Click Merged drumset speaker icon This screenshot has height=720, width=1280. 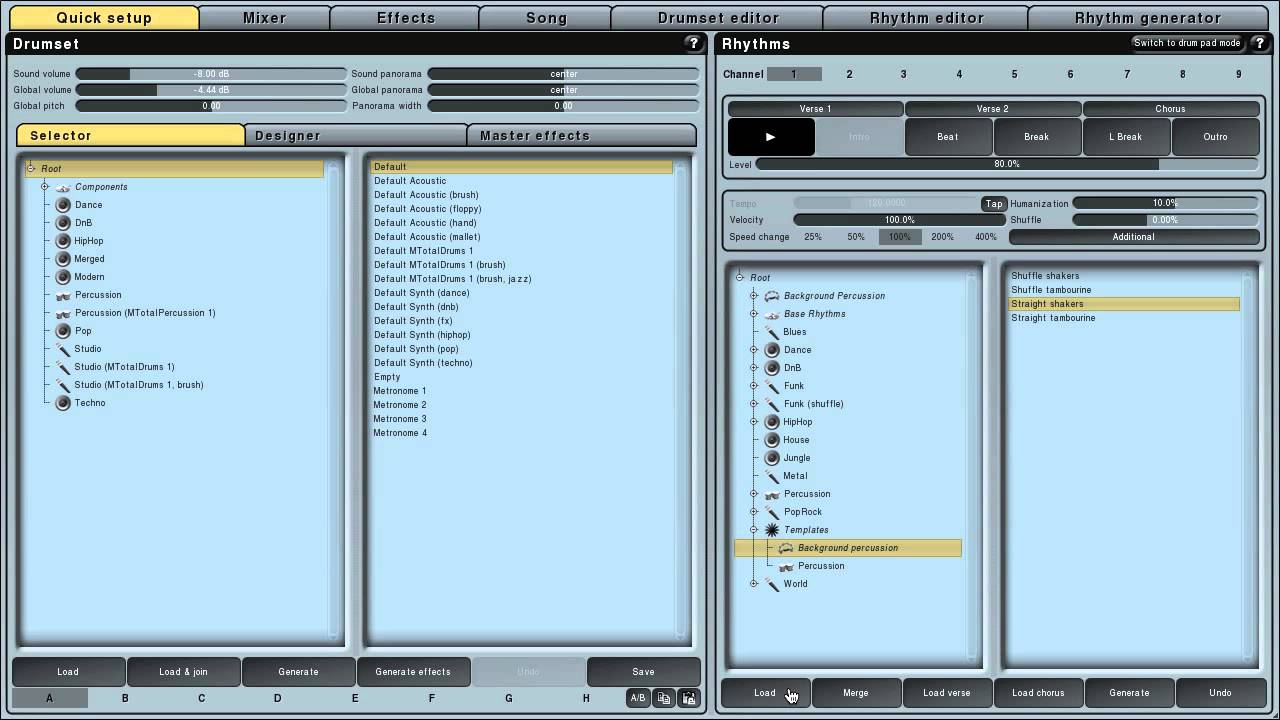coord(63,259)
